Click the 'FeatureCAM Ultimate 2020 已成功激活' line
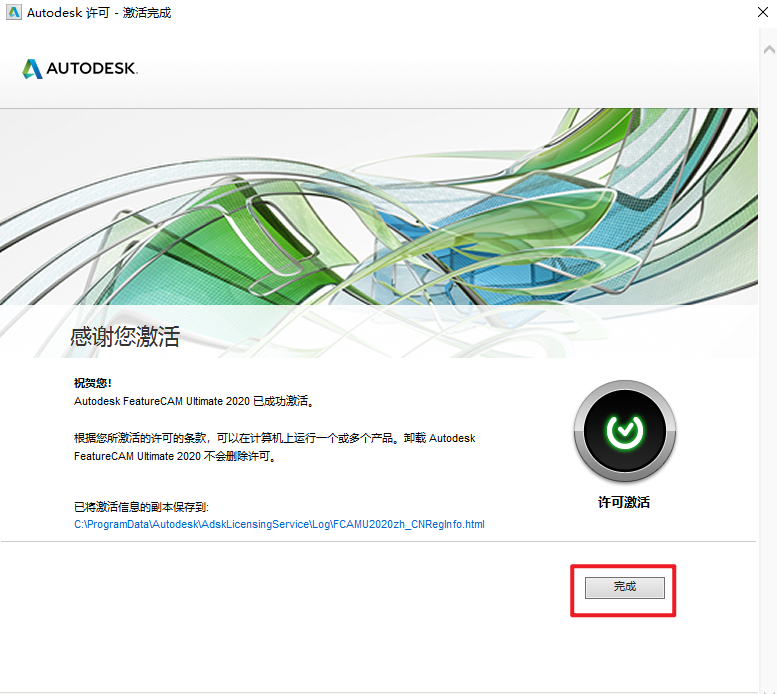This screenshot has height=694, width=777. point(194,401)
